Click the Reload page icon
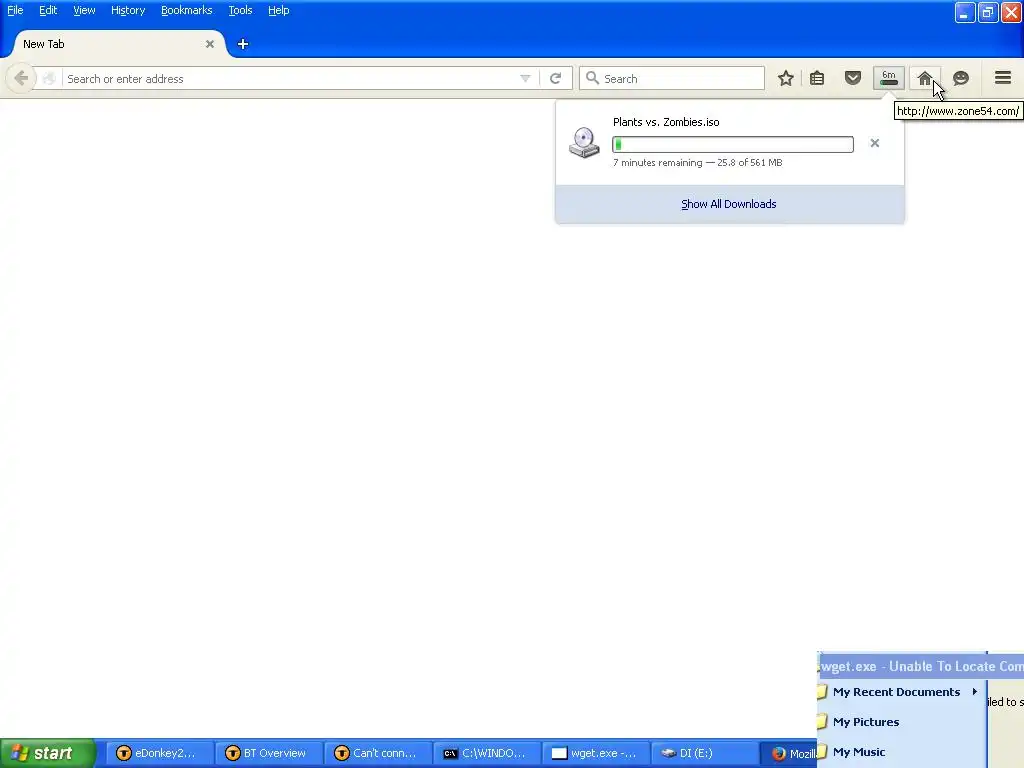 coord(556,78)
